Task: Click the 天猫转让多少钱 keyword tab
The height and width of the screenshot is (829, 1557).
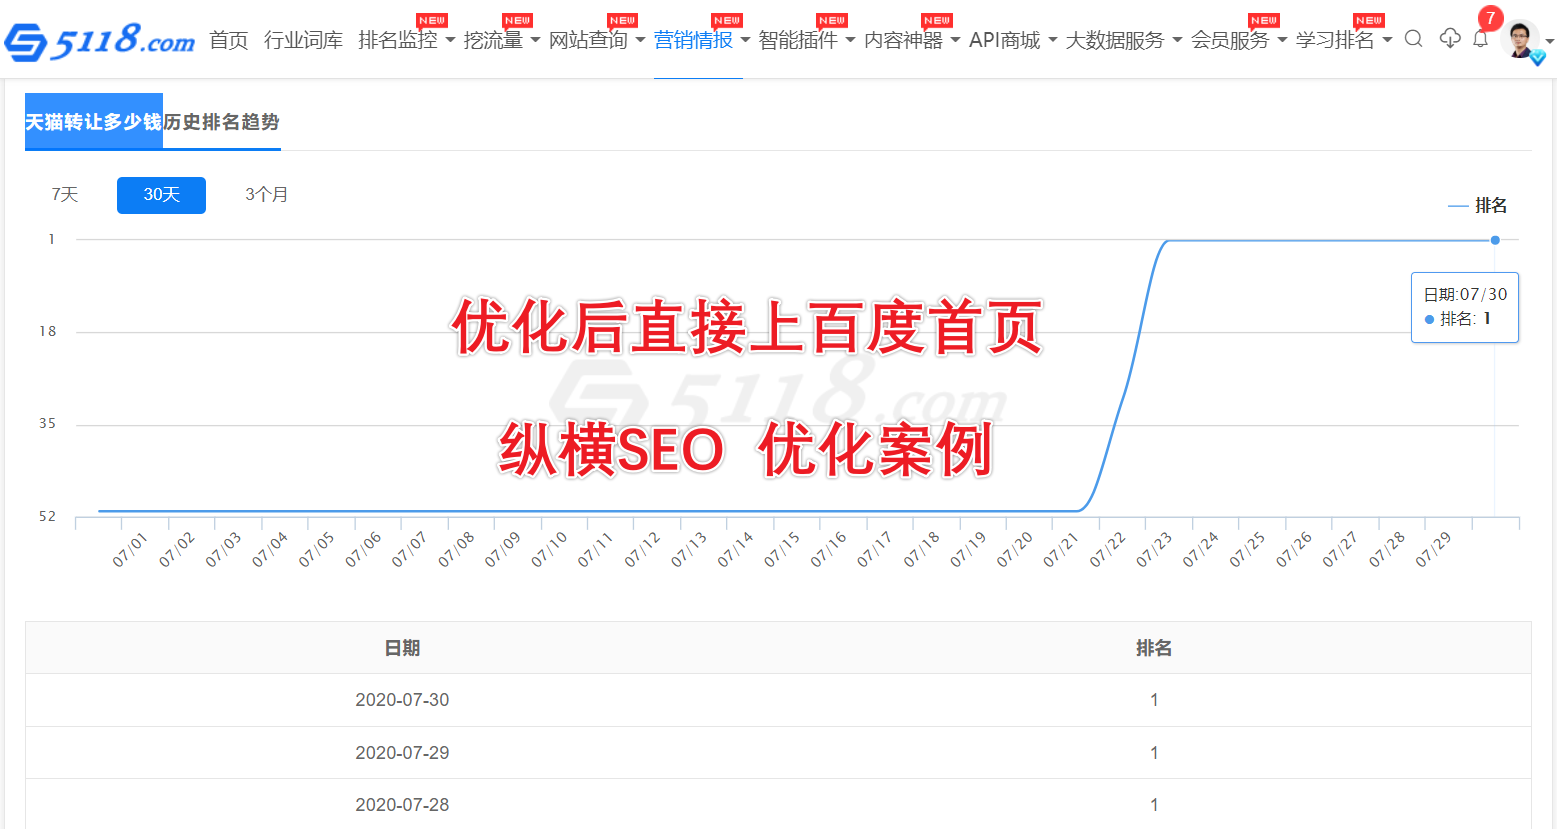Action: [94, 122]
